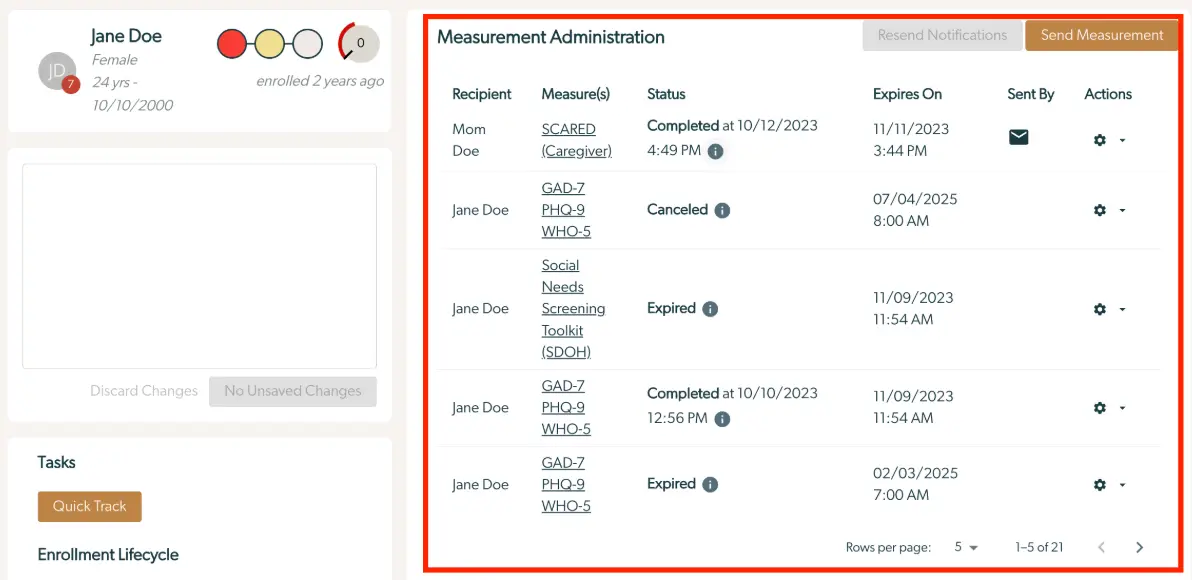Go to the next page with the right chevron
The image size is (1192, 580).
click(x=1139, y=547)
